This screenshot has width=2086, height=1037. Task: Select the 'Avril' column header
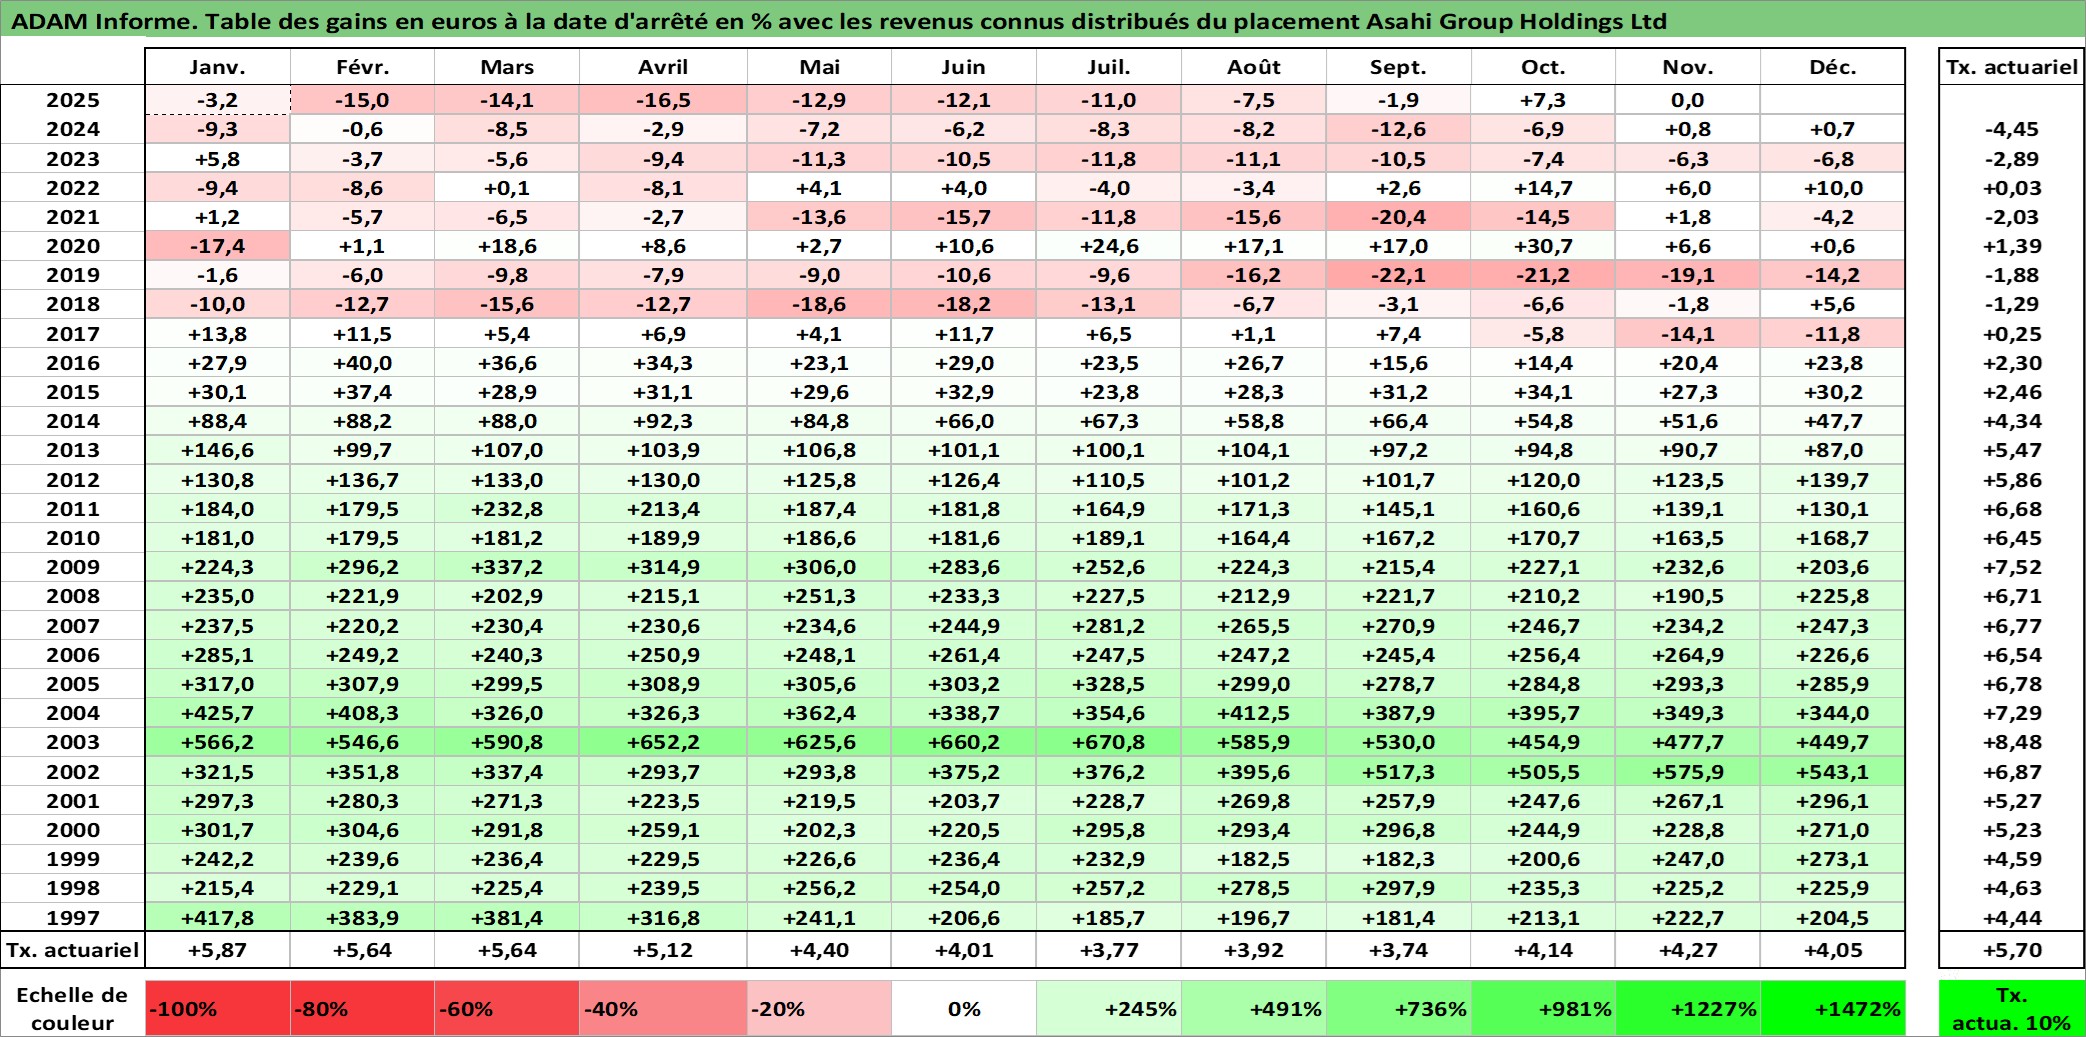(663, 67)
